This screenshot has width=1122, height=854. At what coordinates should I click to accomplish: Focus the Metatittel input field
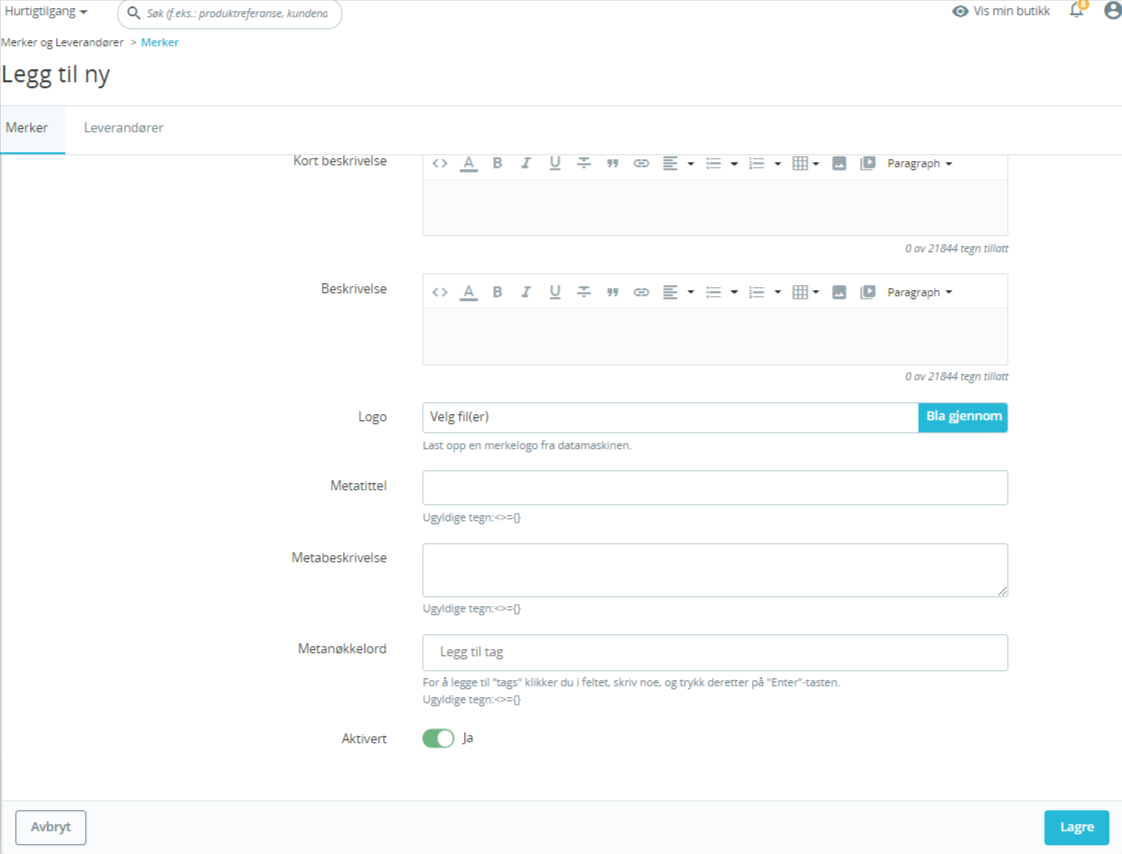tap(715, 487)
